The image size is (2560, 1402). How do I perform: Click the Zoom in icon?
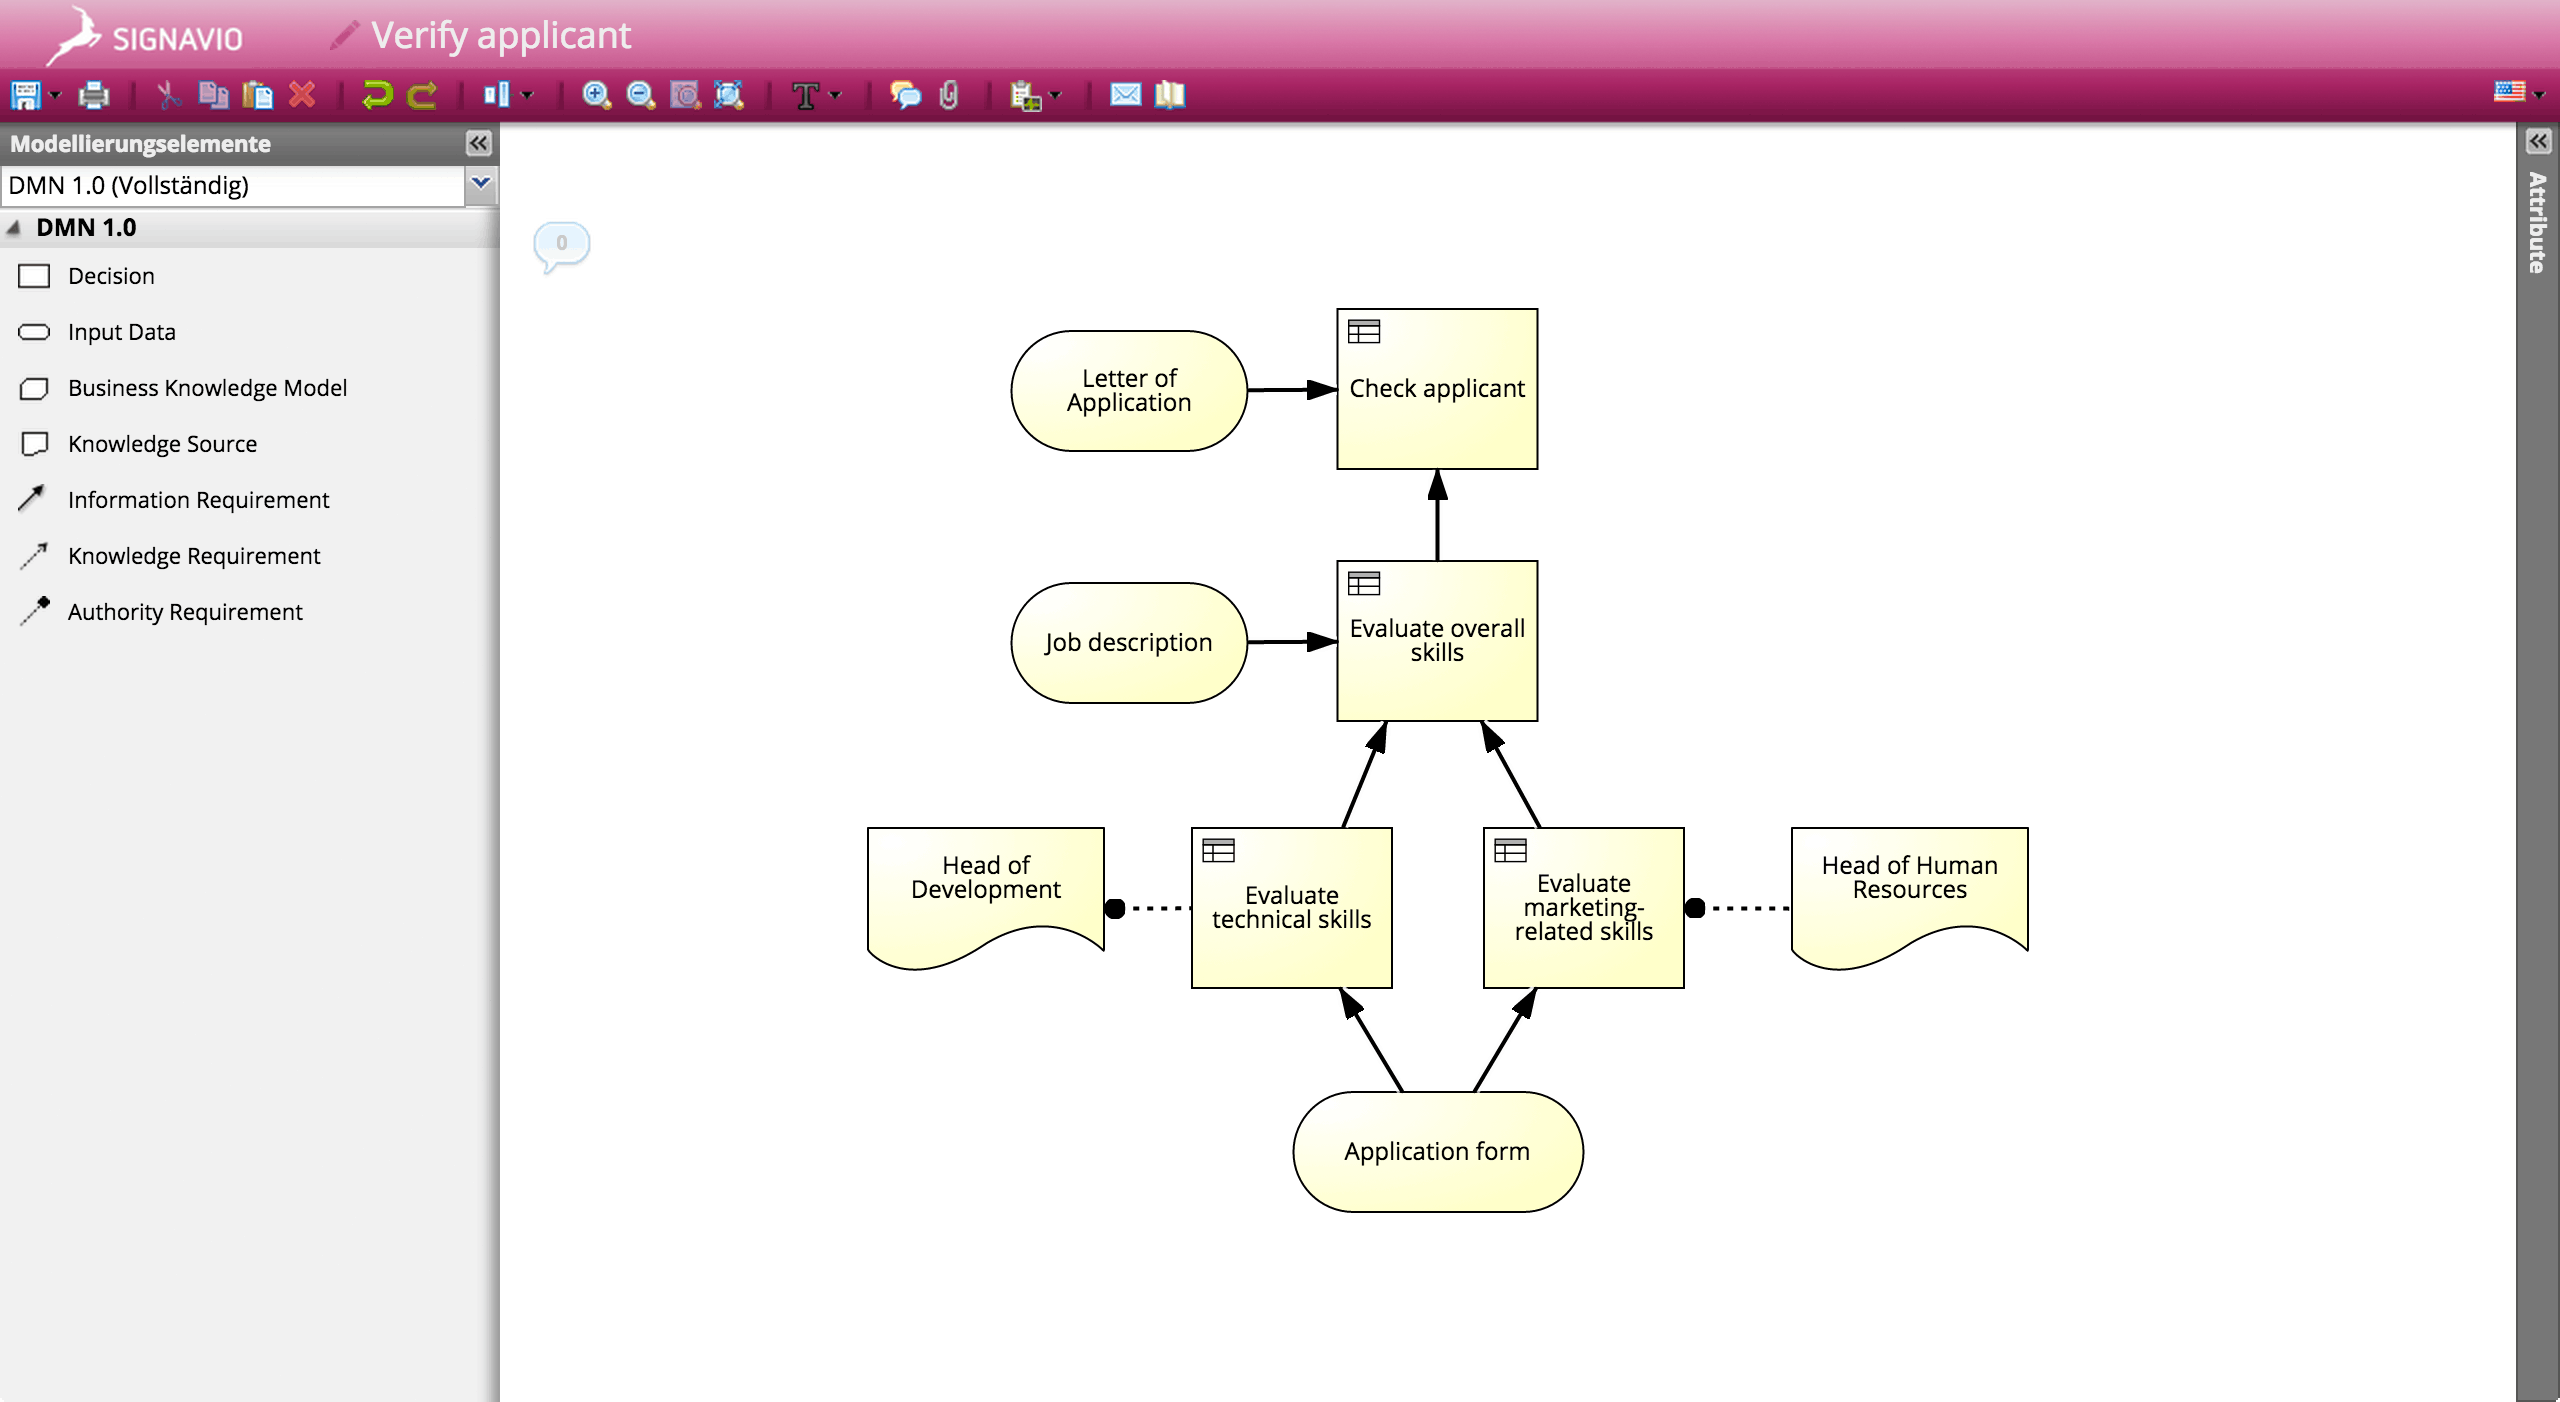(597, 95)
